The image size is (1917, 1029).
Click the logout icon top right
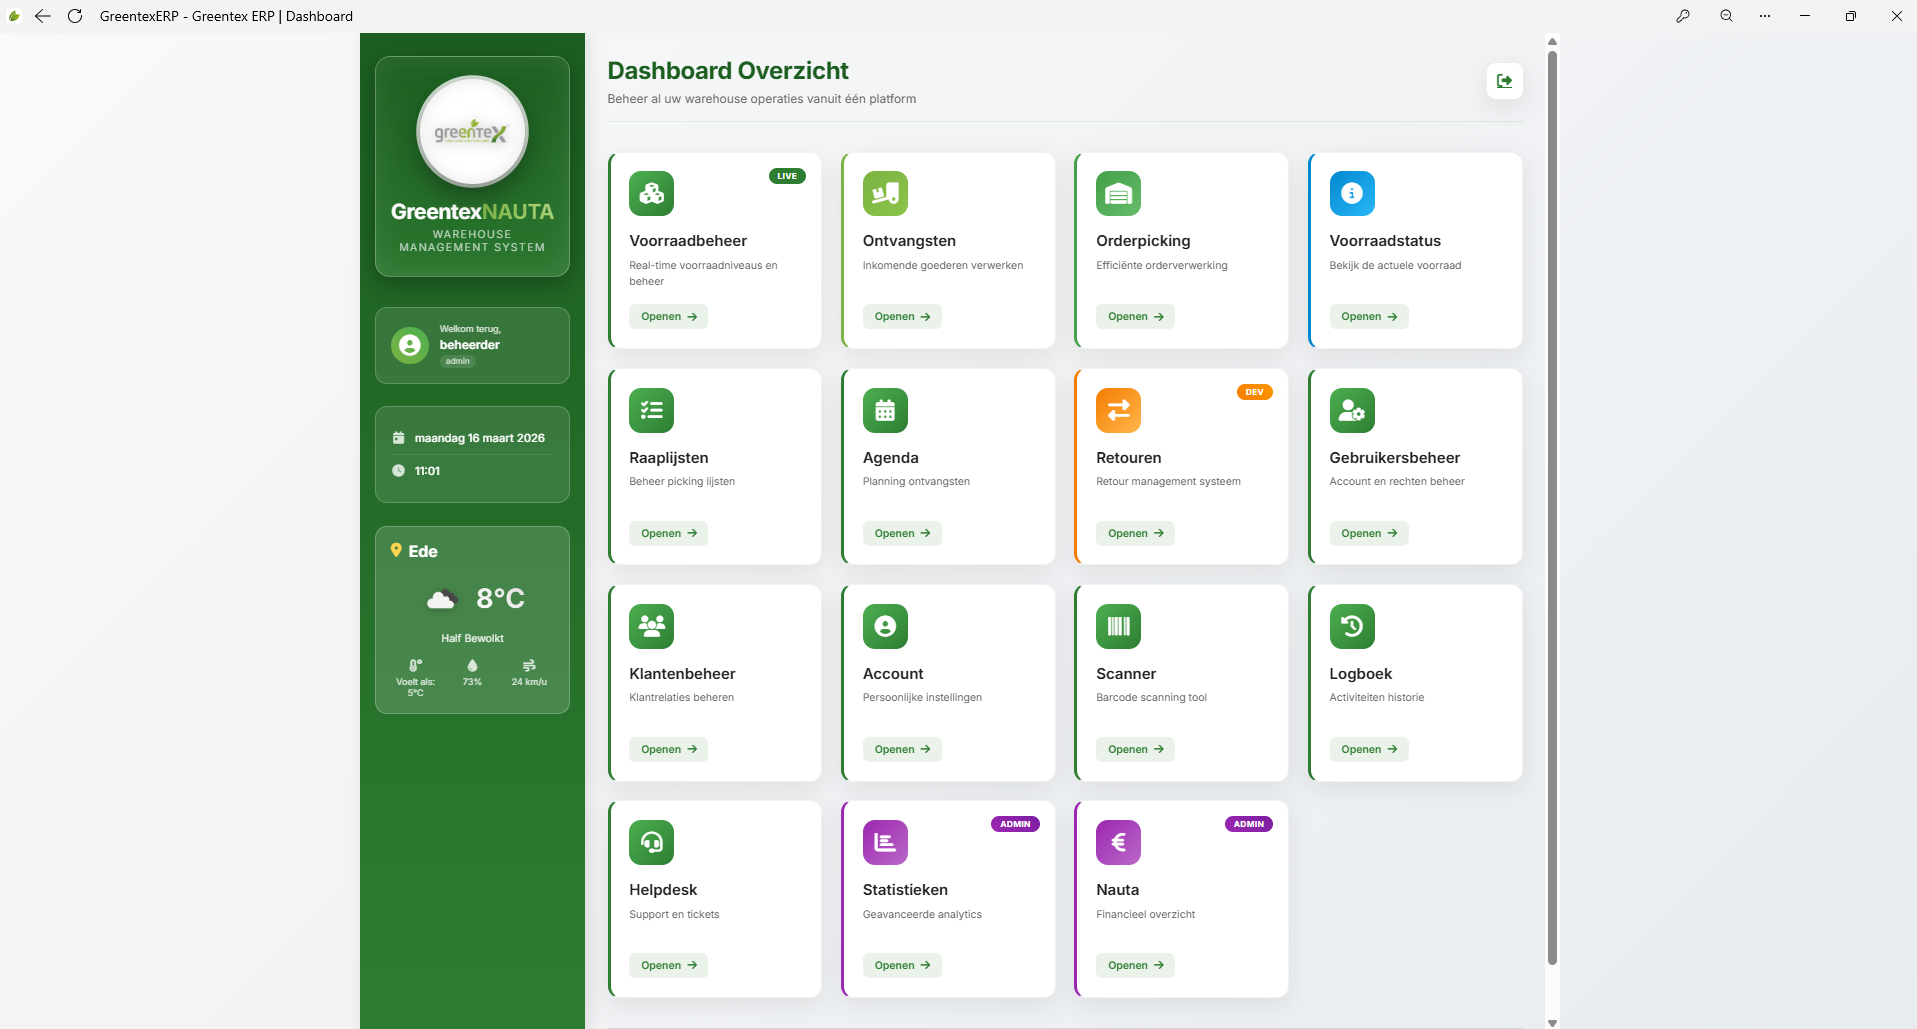pos(1504,81)
